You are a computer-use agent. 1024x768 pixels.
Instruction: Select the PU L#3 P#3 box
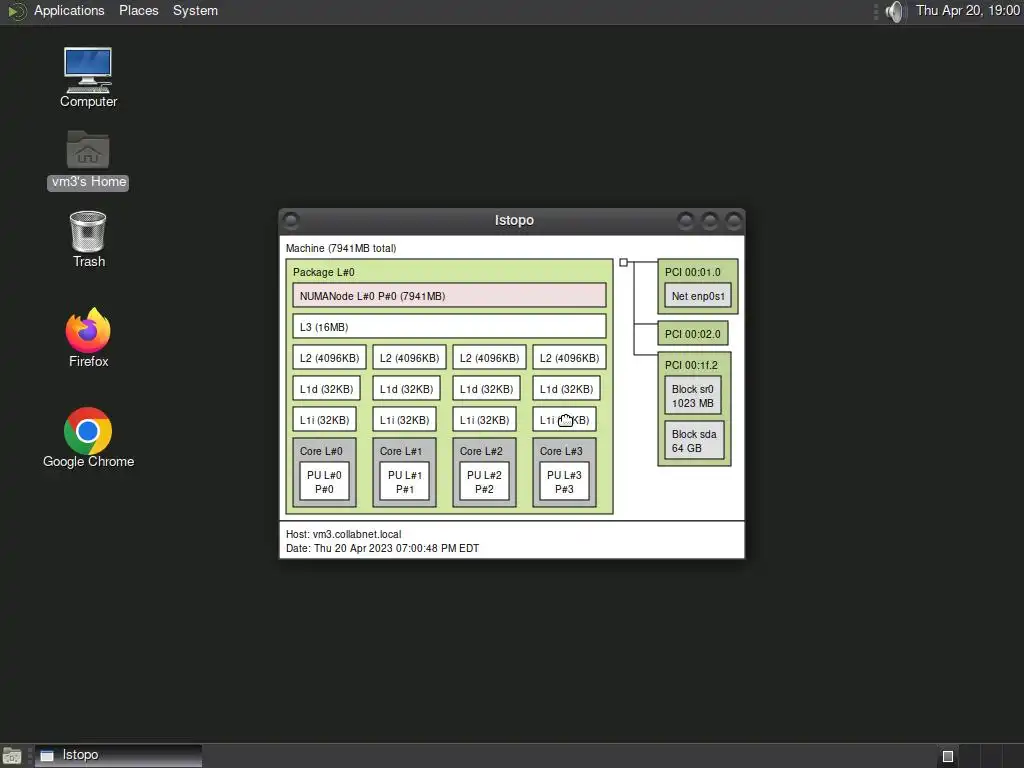click(x=564, y=482)
